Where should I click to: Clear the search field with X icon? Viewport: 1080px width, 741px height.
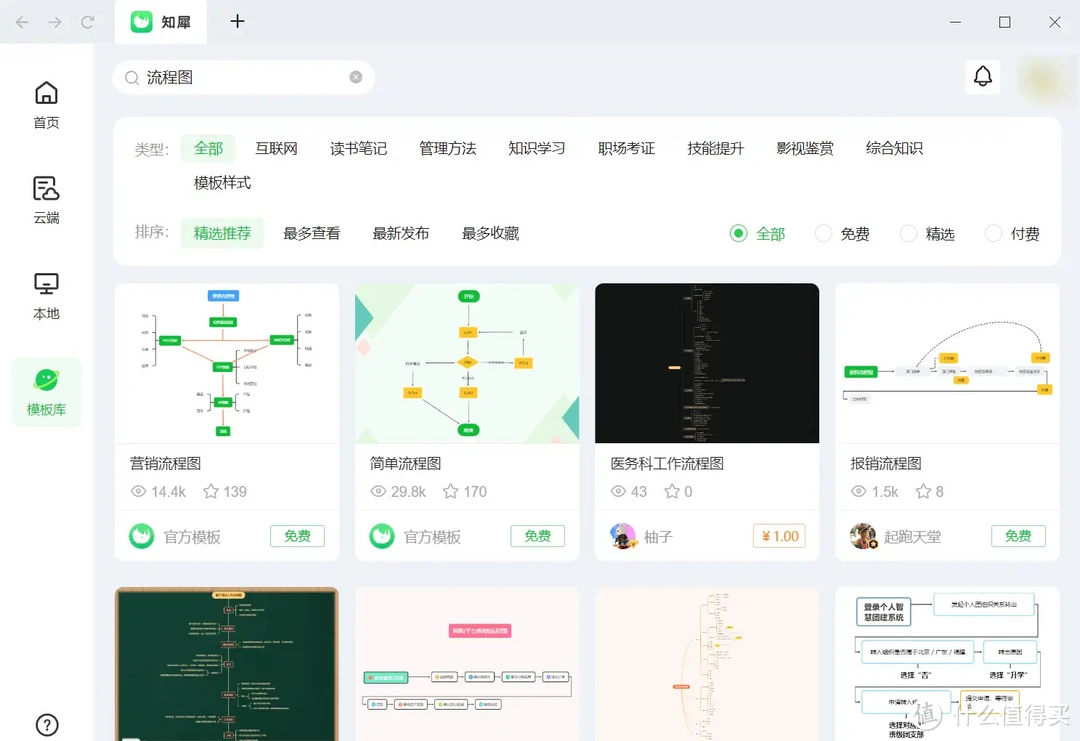(x=355, y=77)
